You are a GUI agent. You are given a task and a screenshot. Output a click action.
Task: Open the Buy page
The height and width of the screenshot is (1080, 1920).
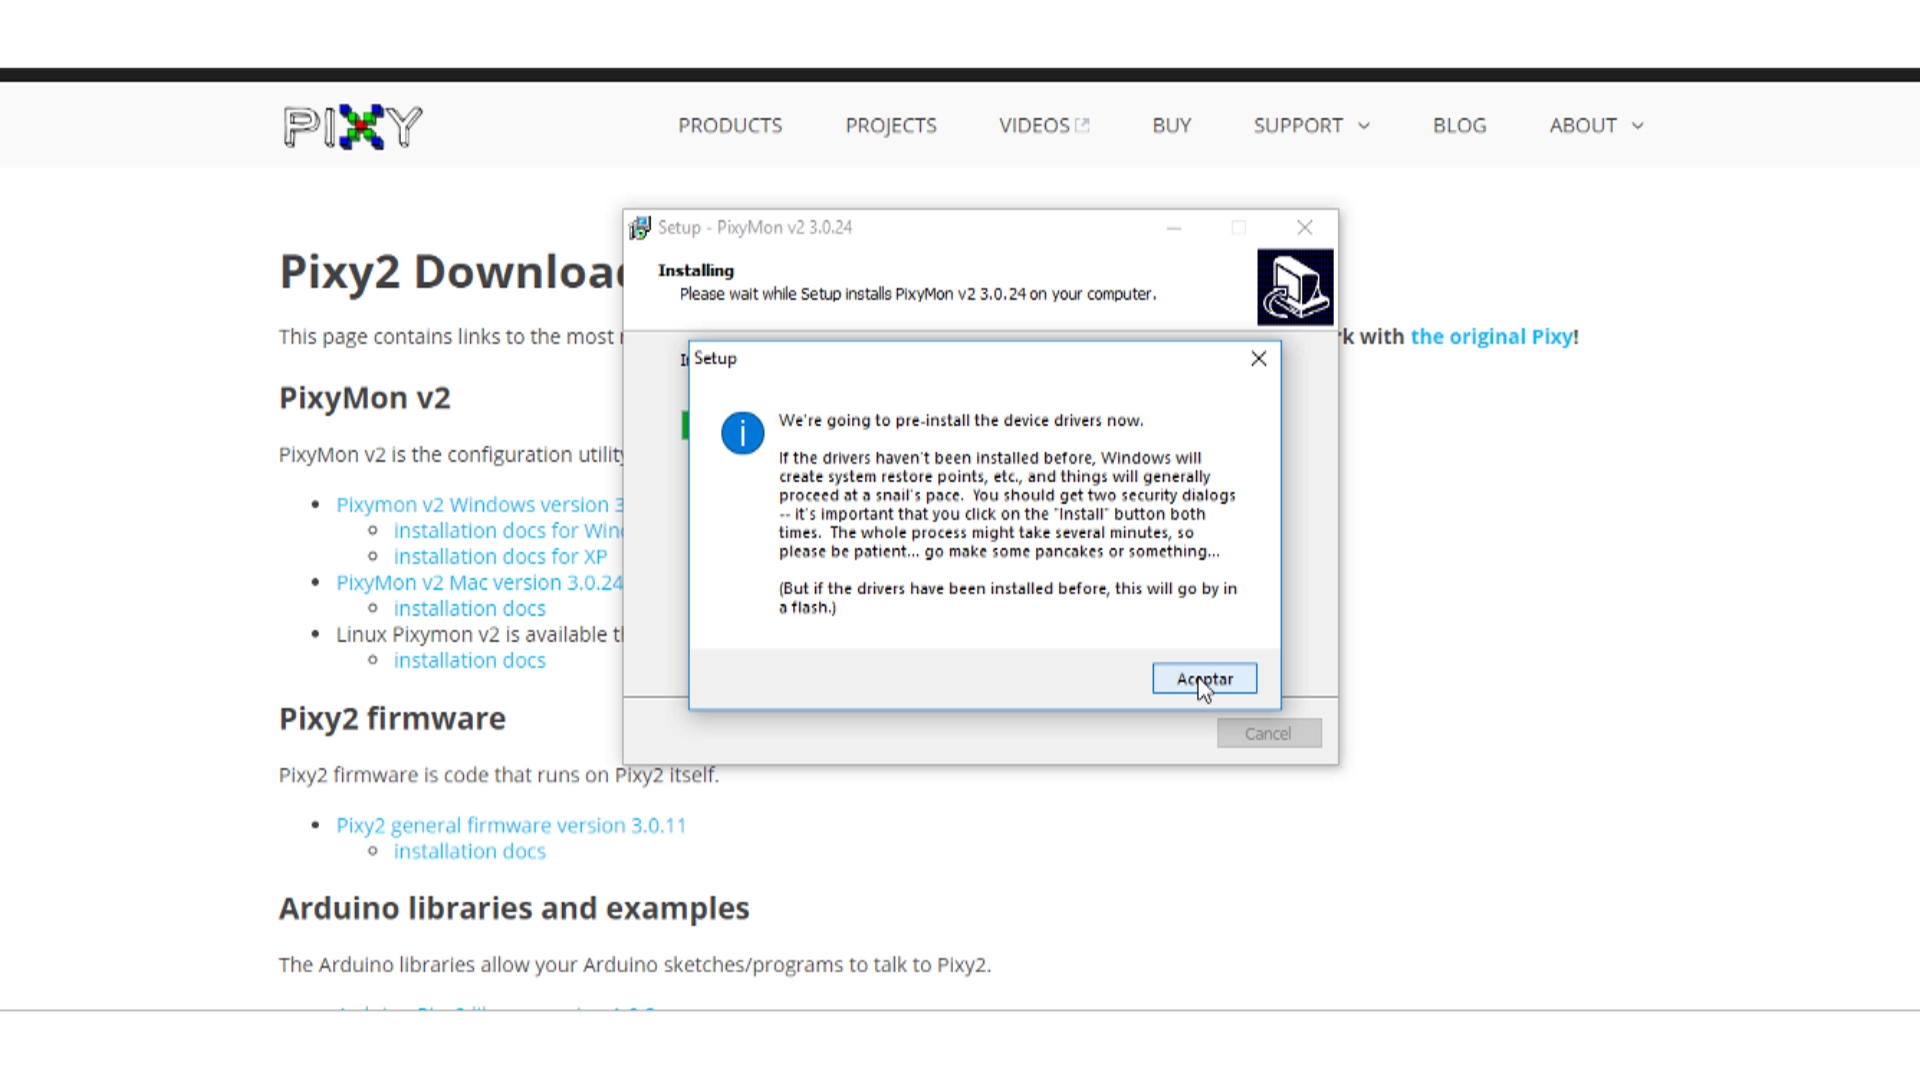[1171, 126]
